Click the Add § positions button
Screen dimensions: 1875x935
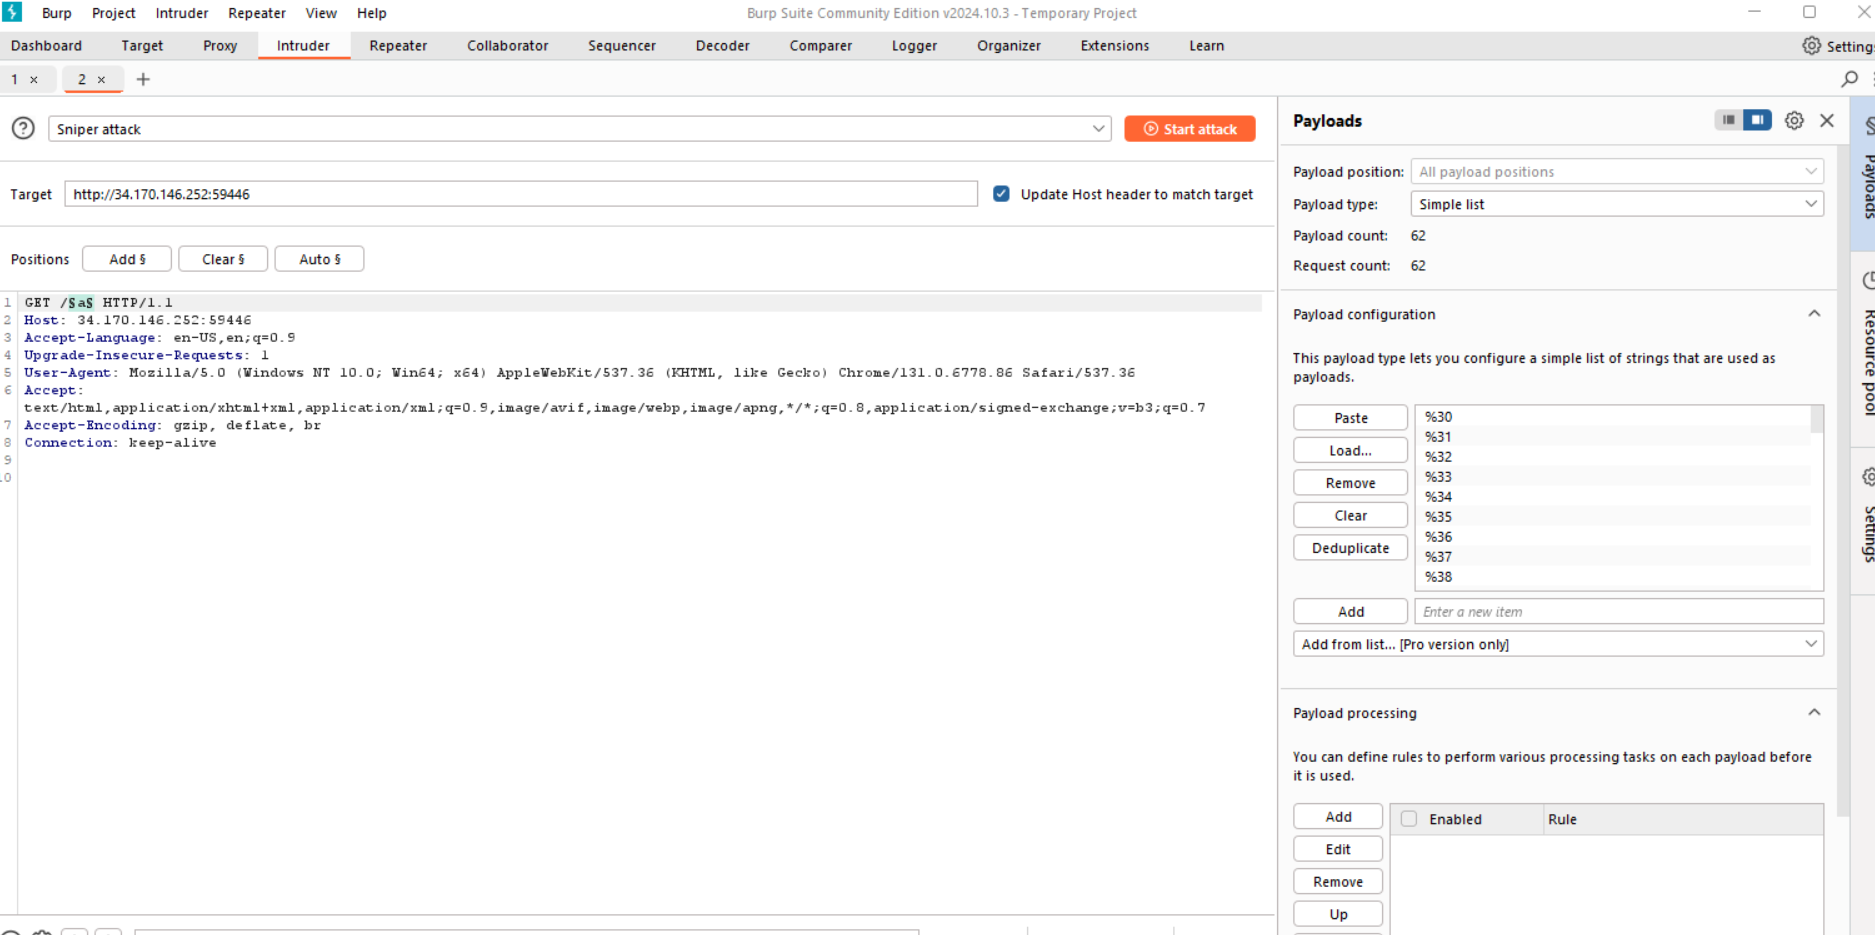[127, 259]
